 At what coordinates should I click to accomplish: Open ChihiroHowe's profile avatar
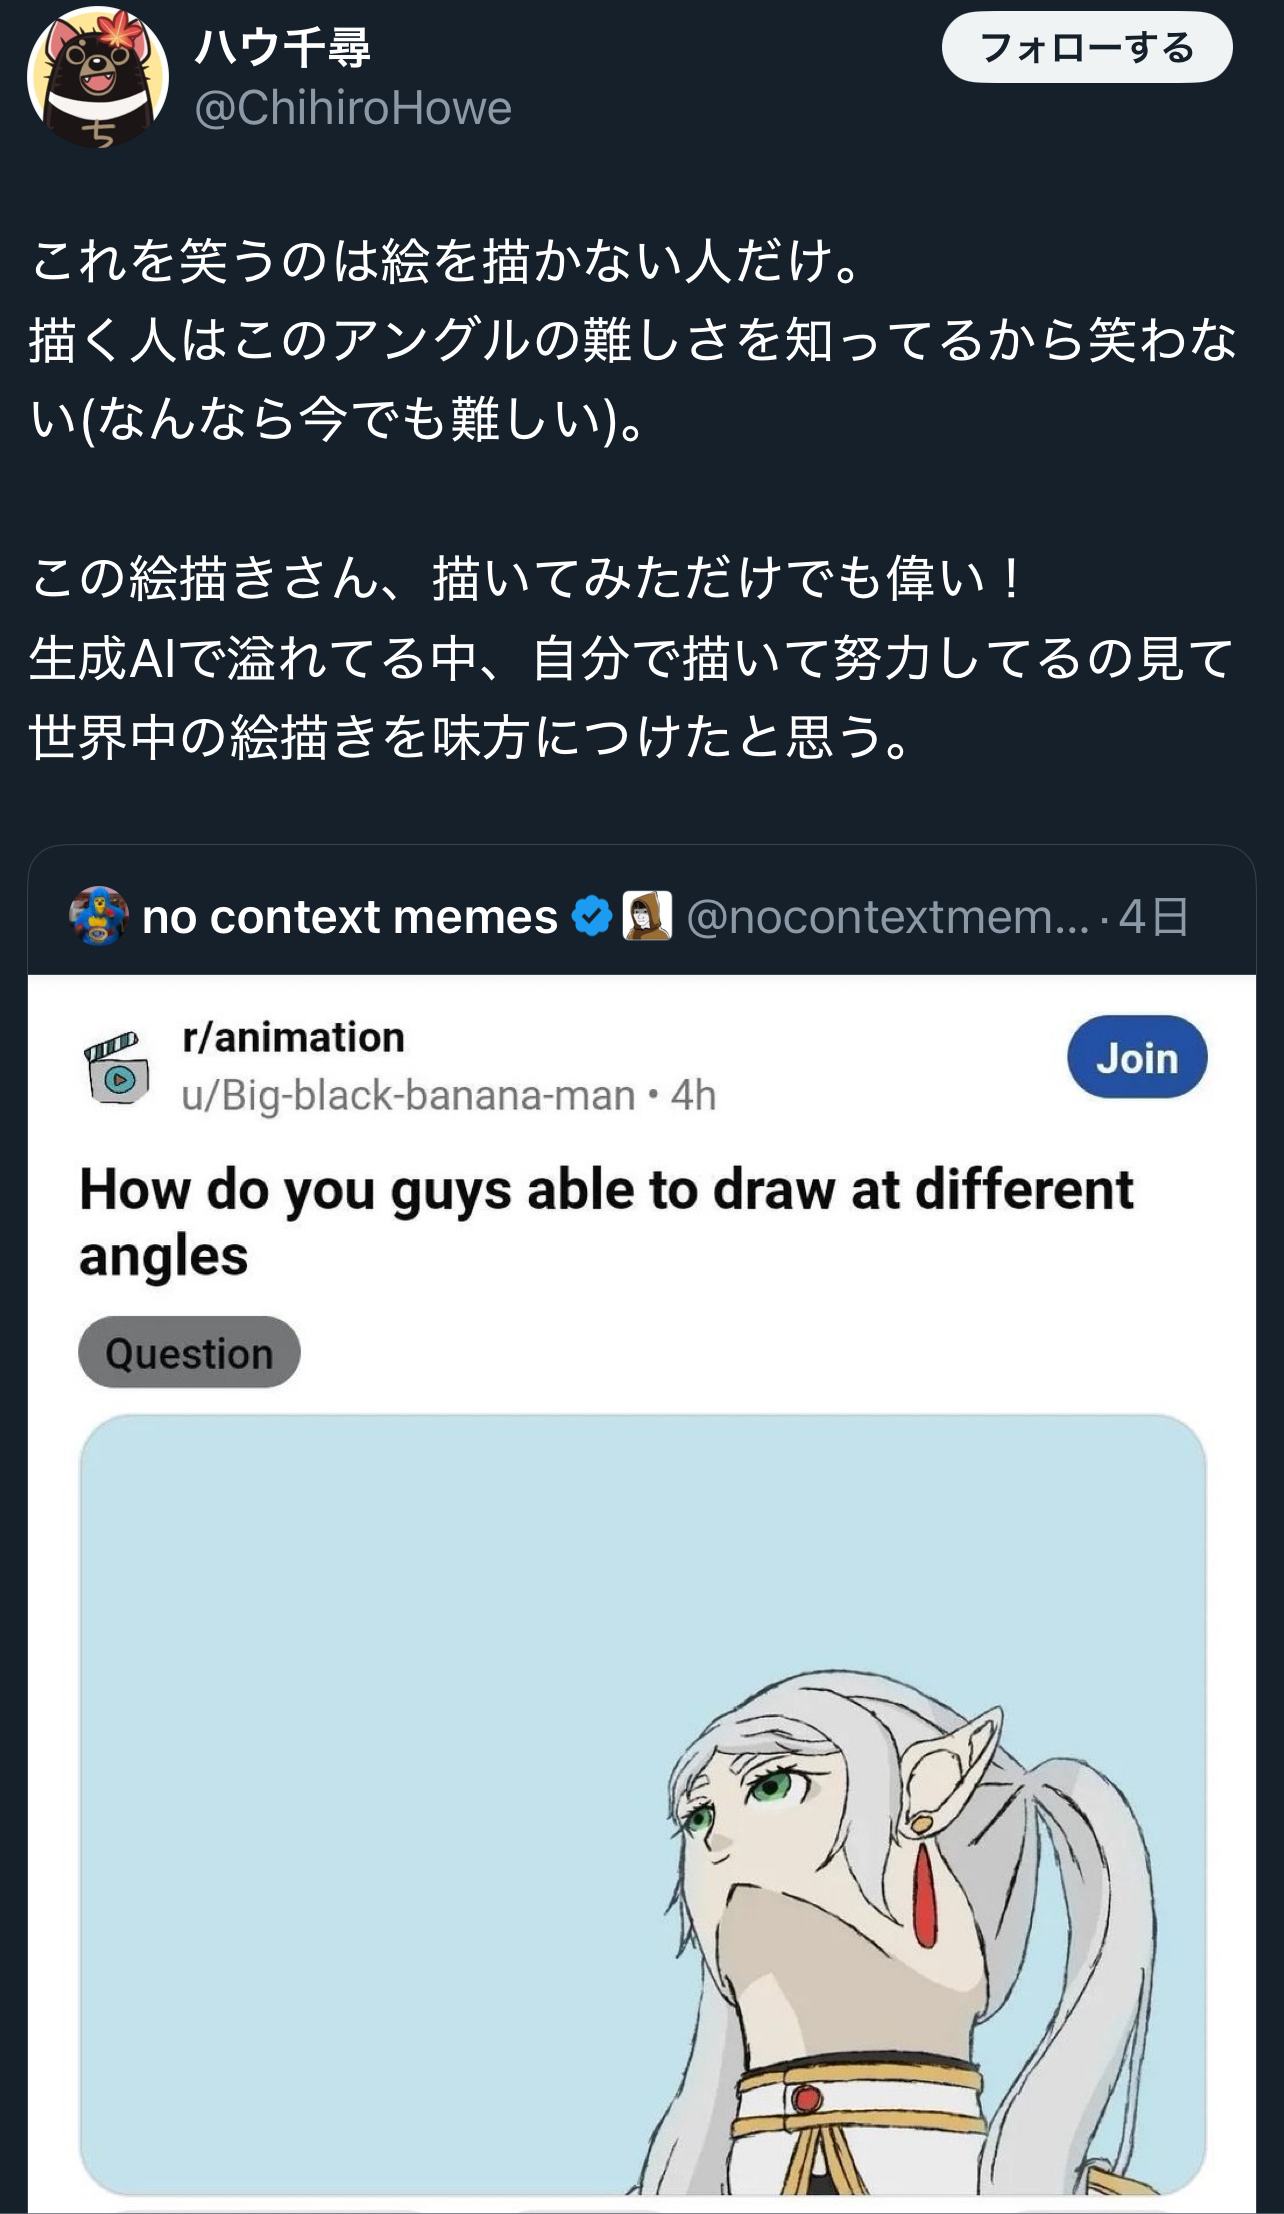[97, 78]
